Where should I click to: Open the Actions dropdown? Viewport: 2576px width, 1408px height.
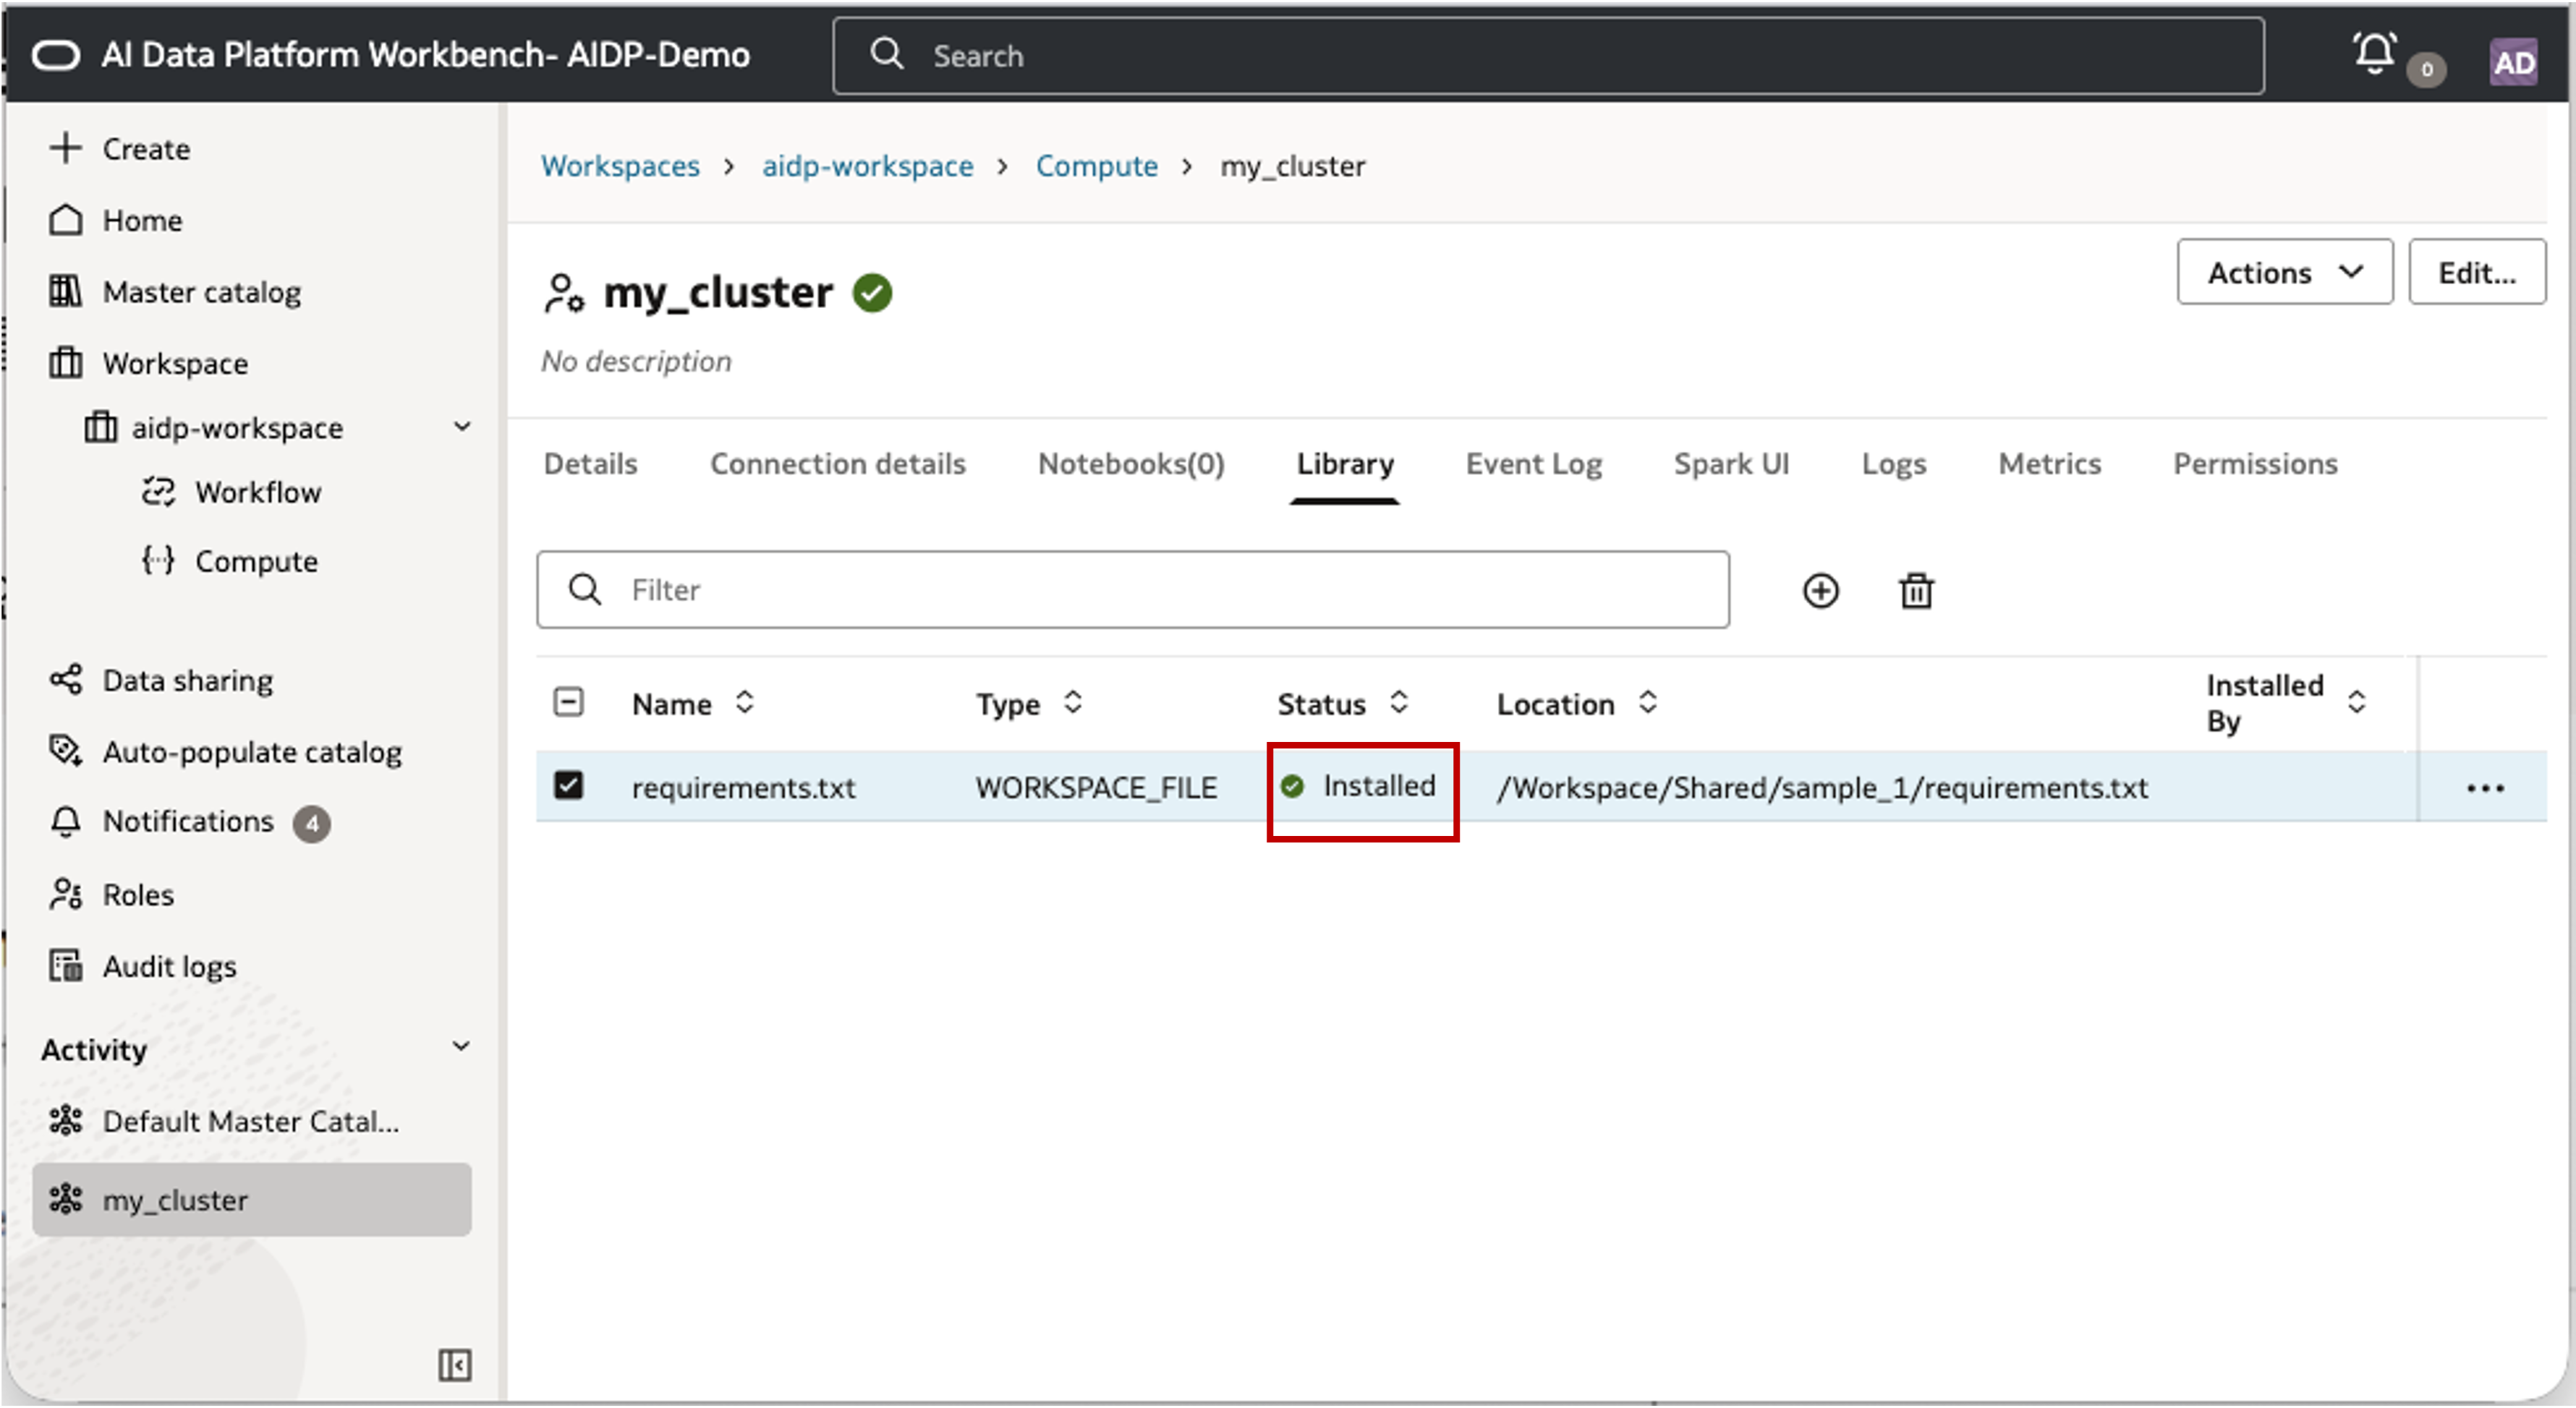pos(2284,272)
